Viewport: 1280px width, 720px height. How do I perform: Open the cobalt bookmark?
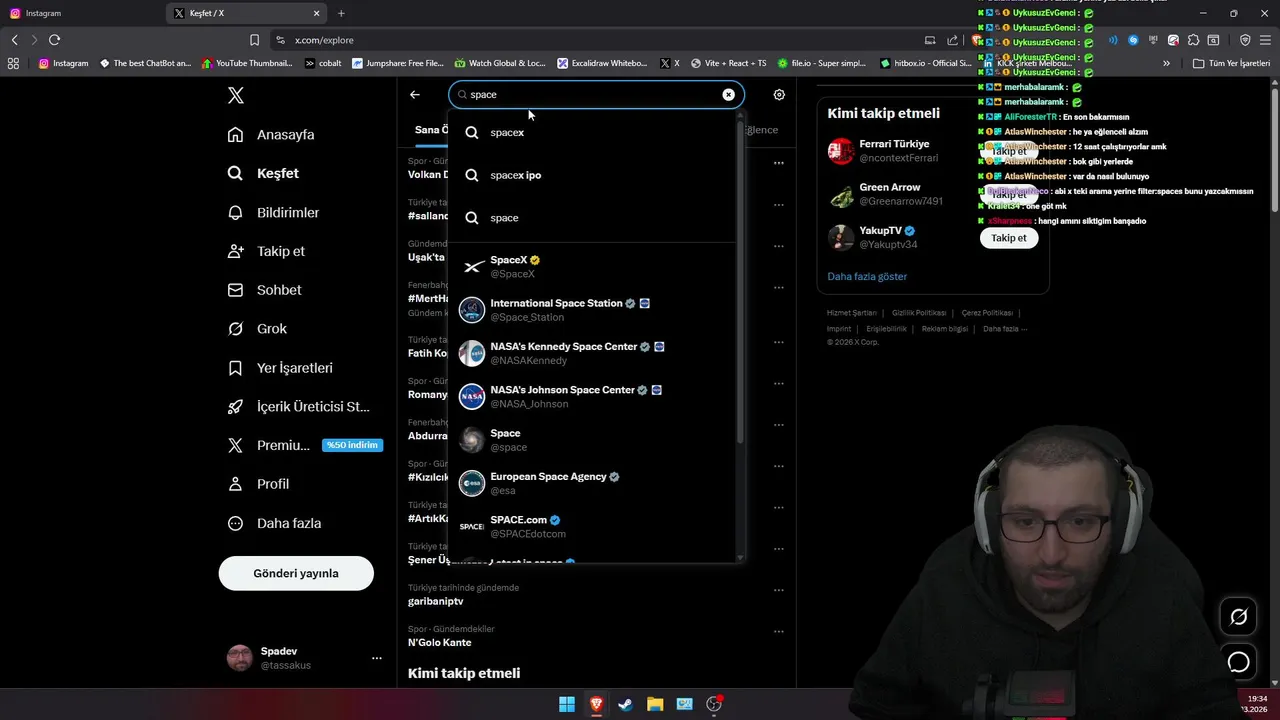pos(323,63)
